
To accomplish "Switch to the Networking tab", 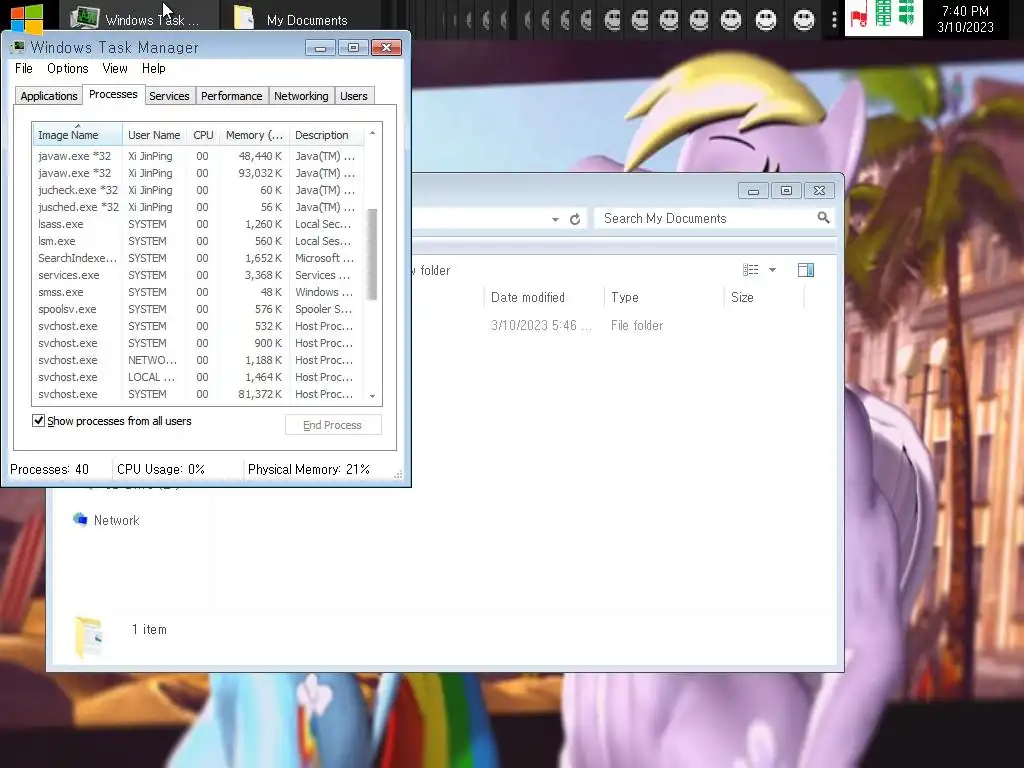I will point(301,96).
